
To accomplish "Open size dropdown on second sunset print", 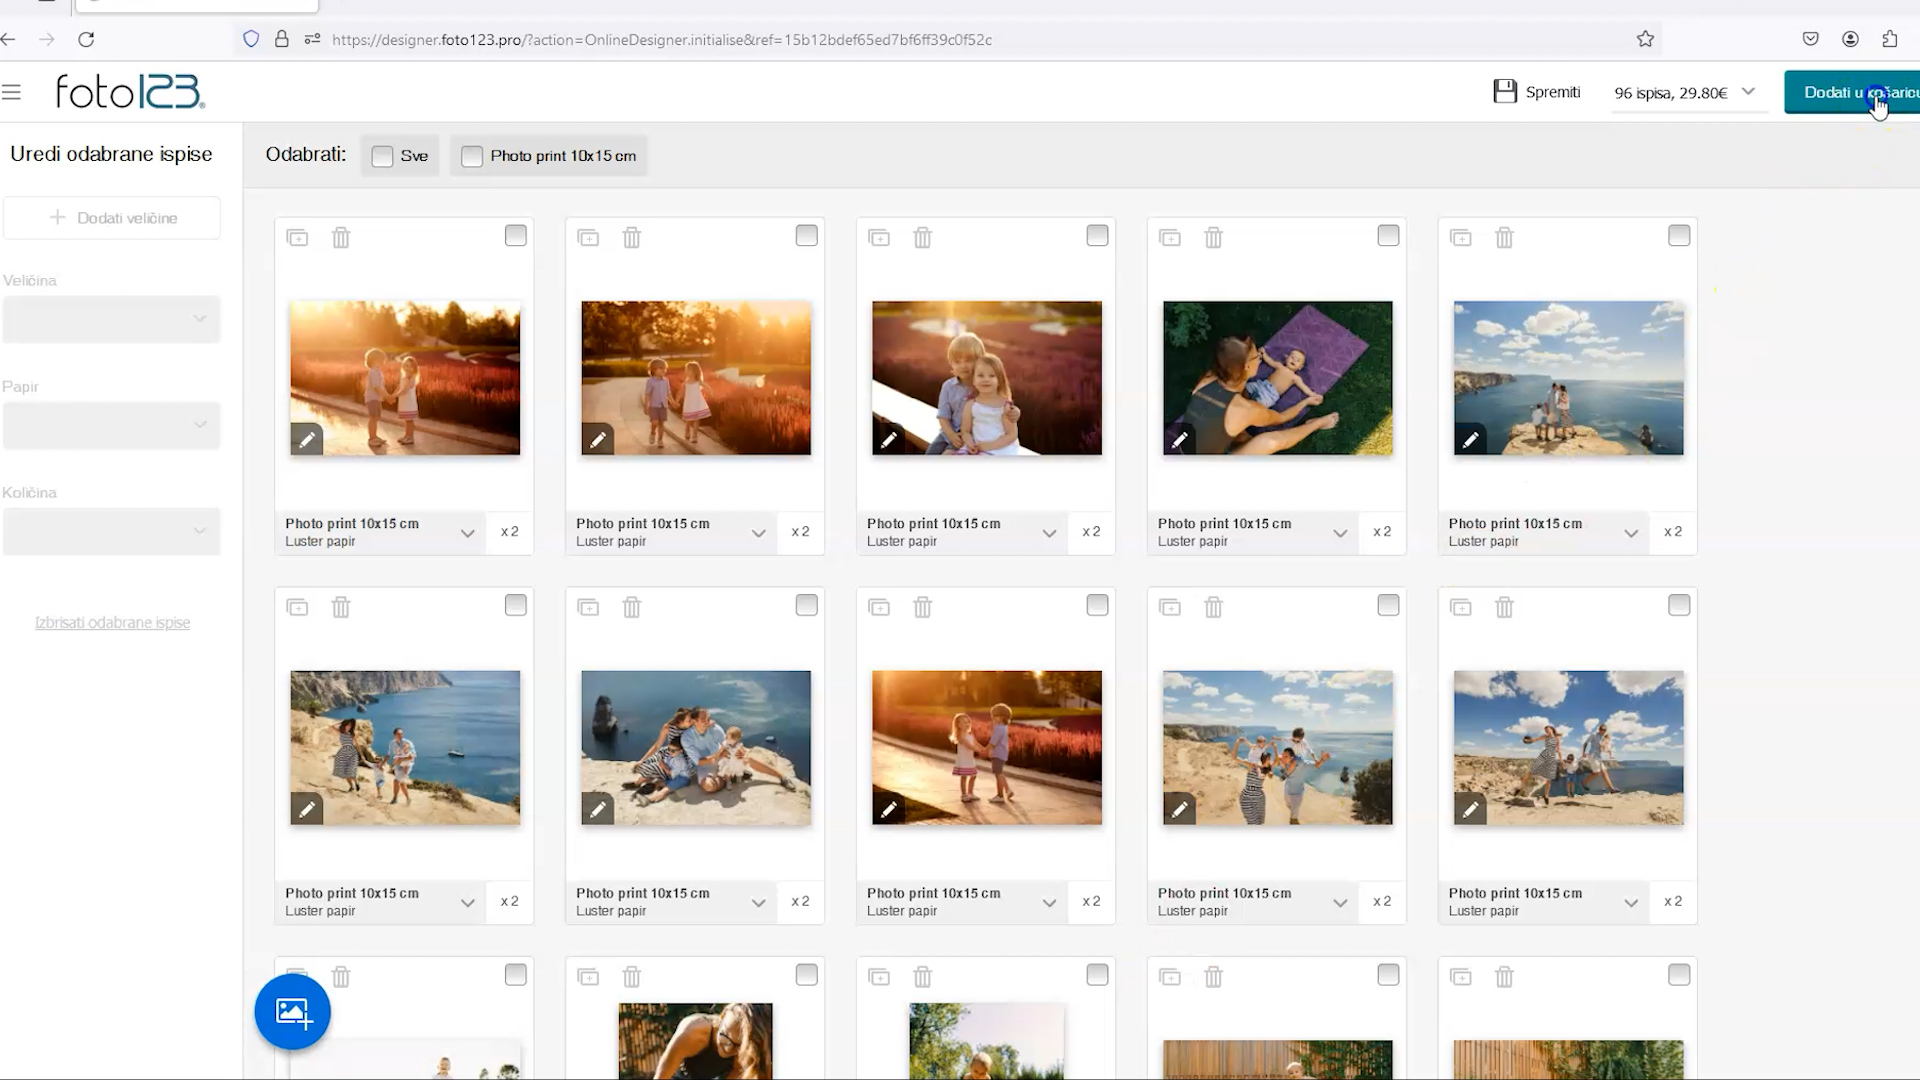I will (758, 533).
